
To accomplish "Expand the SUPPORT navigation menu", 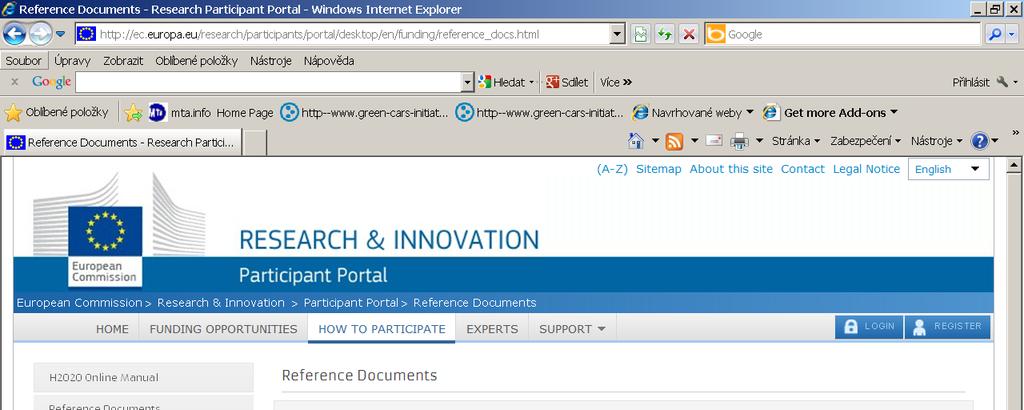I will [572, 329].
